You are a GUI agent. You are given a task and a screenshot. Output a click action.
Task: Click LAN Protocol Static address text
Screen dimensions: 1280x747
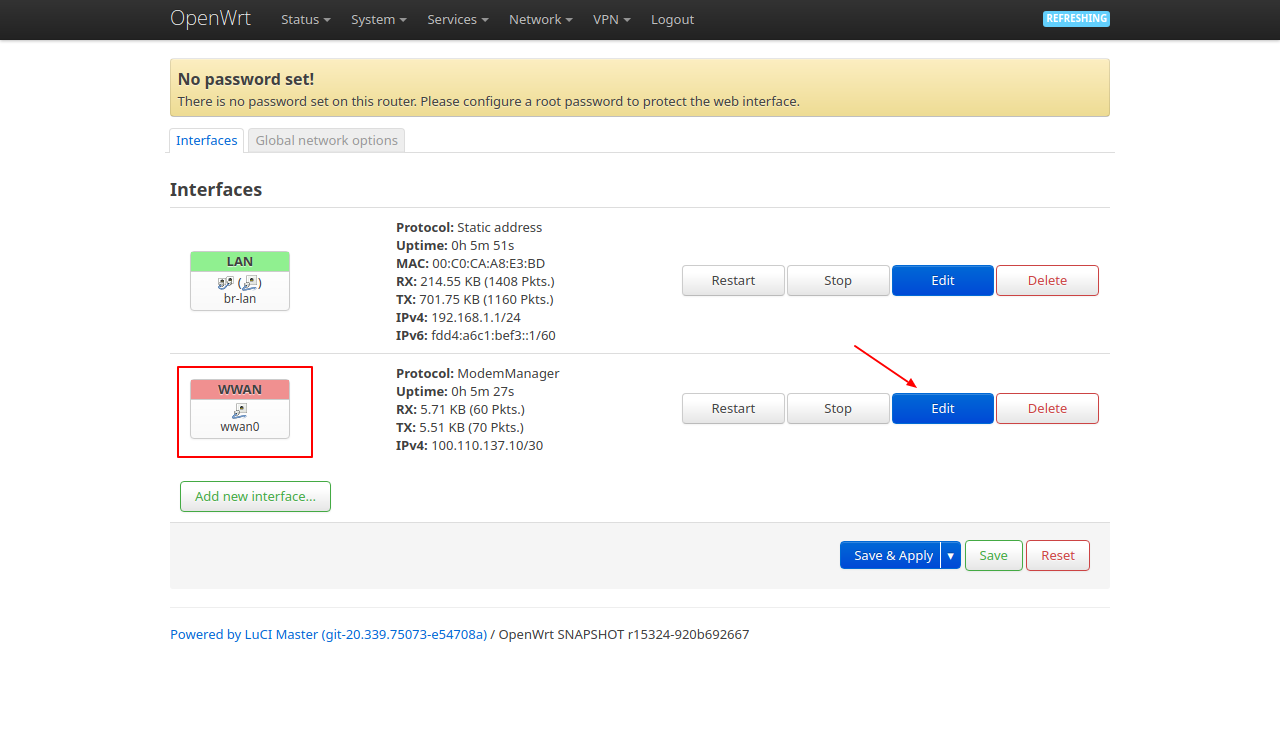pos(500,228)
